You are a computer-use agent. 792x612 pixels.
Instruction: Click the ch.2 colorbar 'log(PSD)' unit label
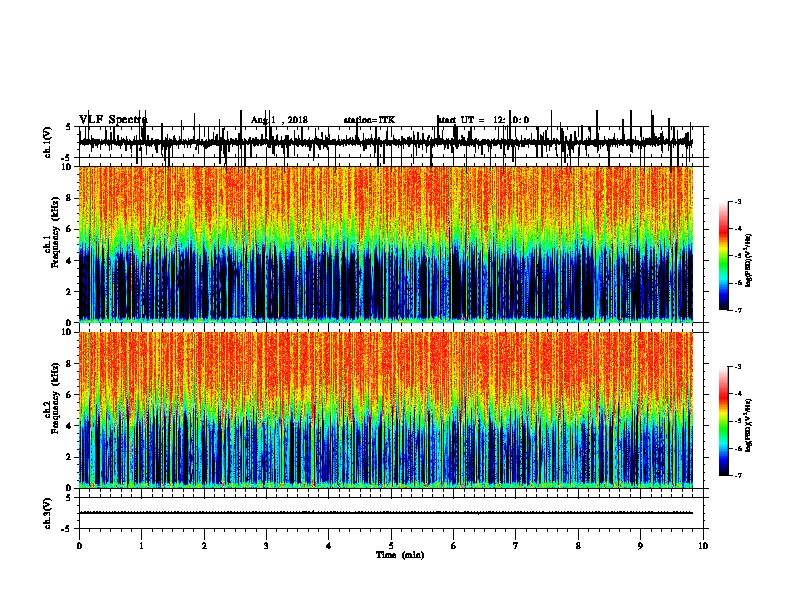point(749,426)
